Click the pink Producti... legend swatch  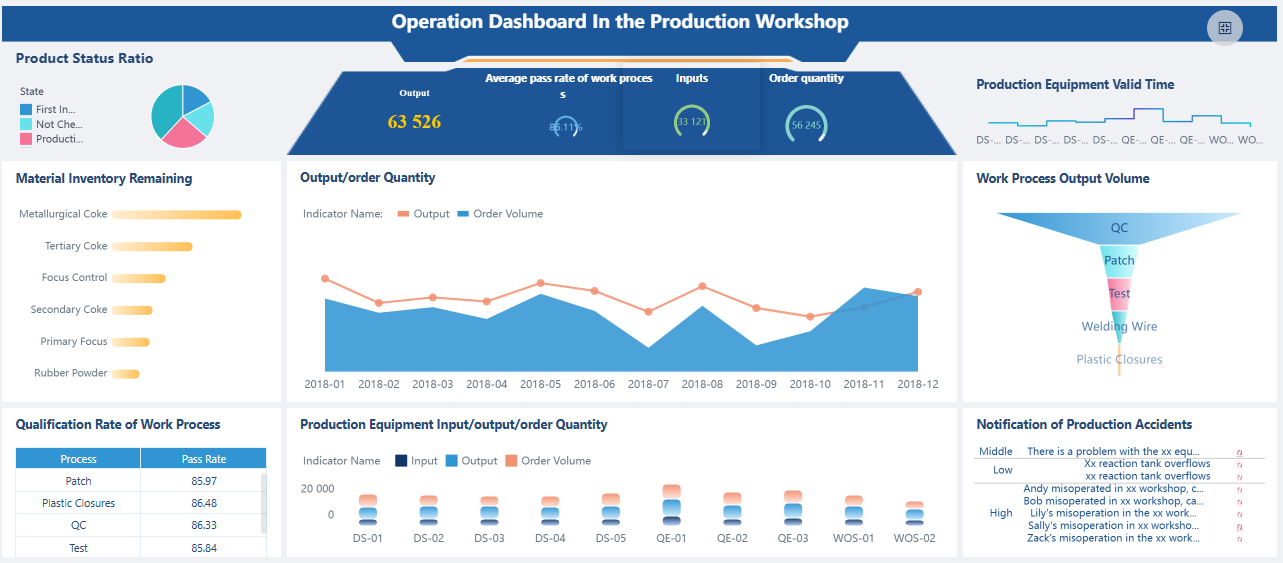[26, 139]
